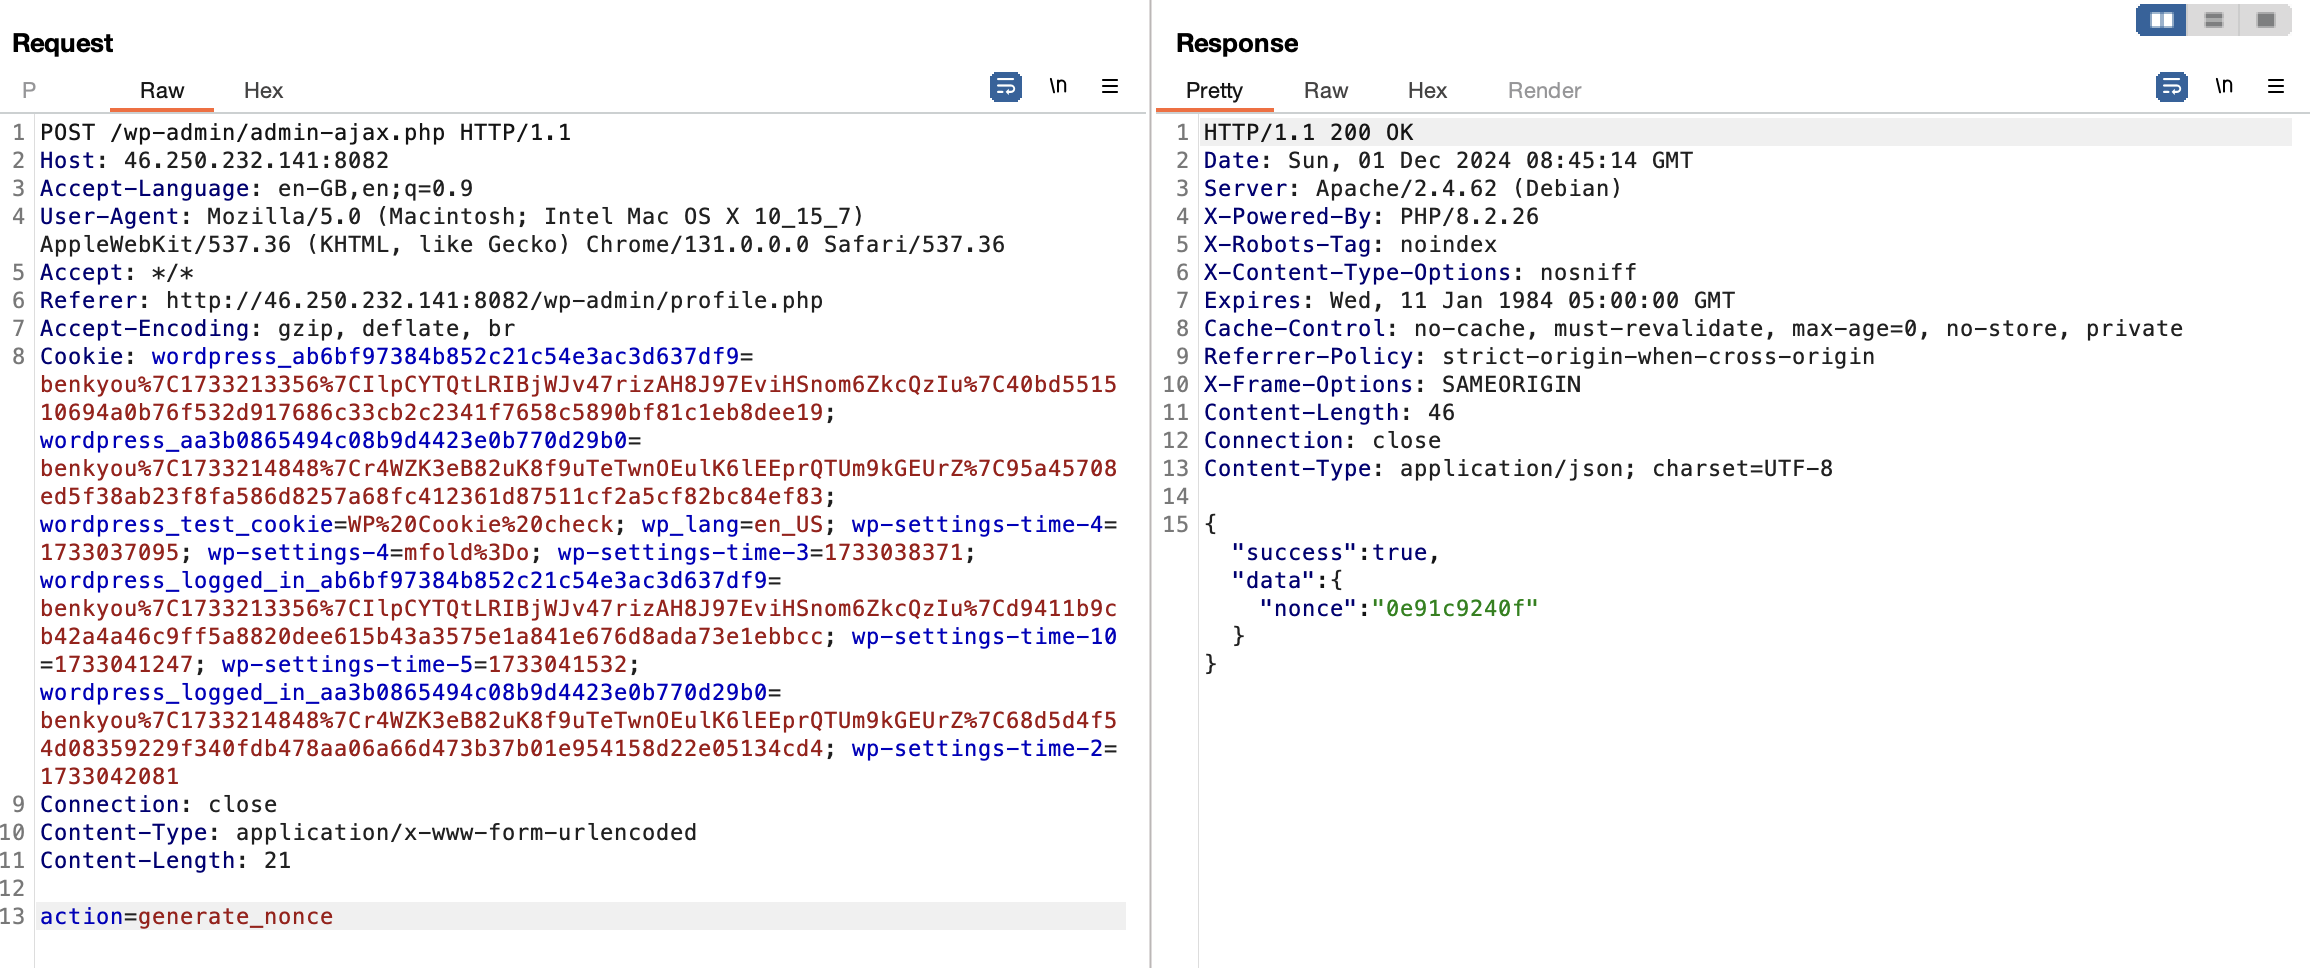Toggle word wrap icon in Request panel

1005,87
